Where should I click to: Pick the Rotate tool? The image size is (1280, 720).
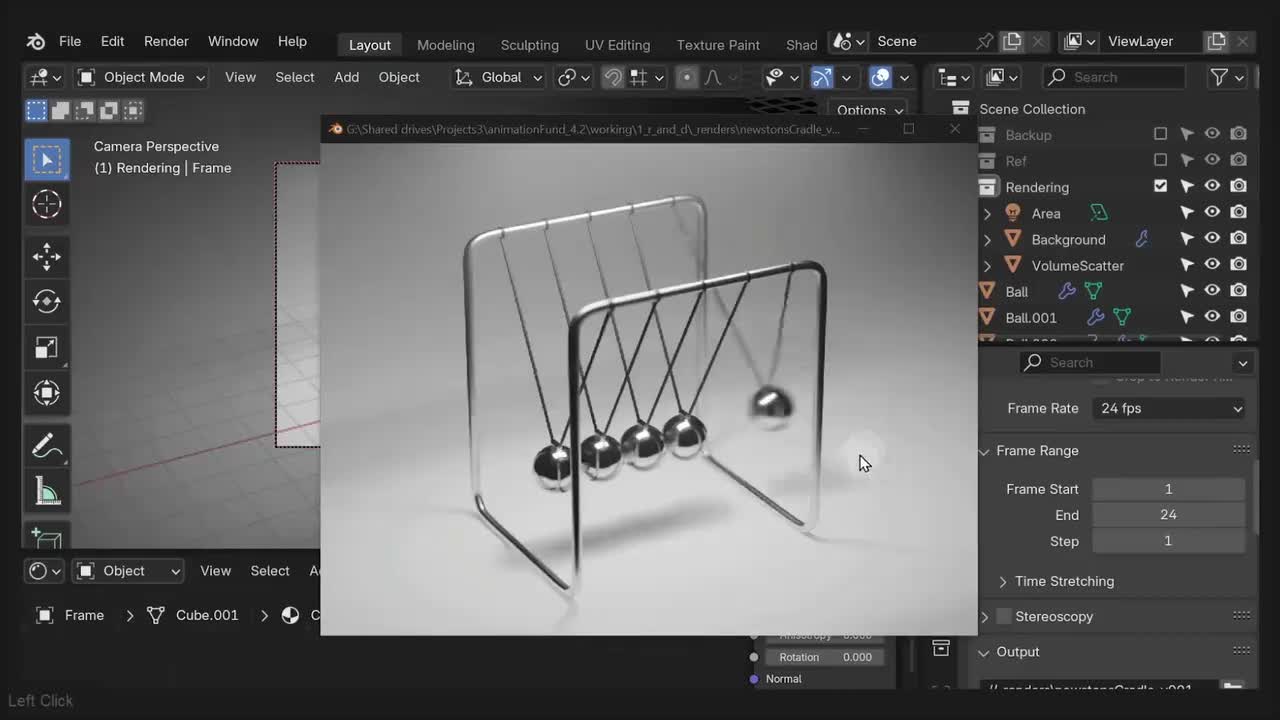pos(47,301)
